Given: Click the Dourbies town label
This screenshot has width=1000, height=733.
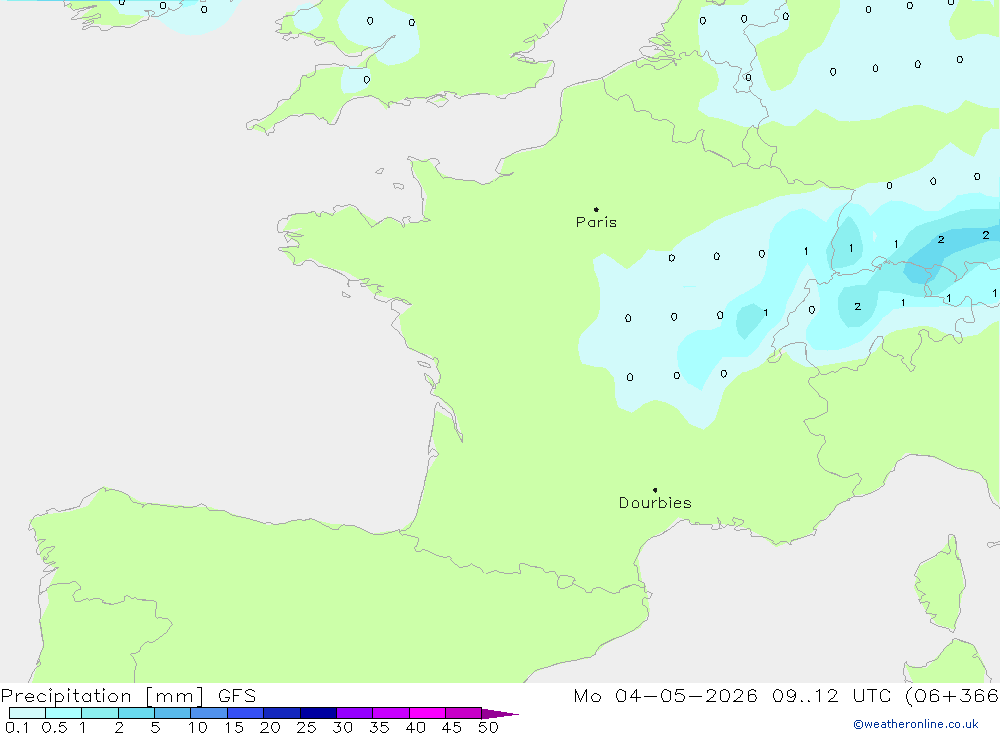Looking at the screenshot, I should click(x=655, y=503).
